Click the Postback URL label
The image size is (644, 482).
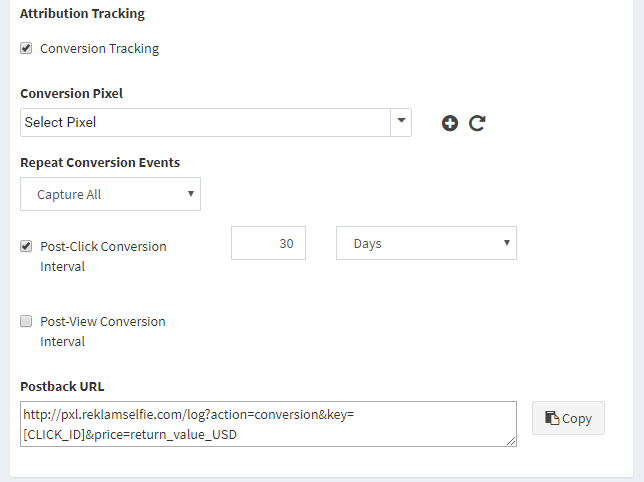62,386
